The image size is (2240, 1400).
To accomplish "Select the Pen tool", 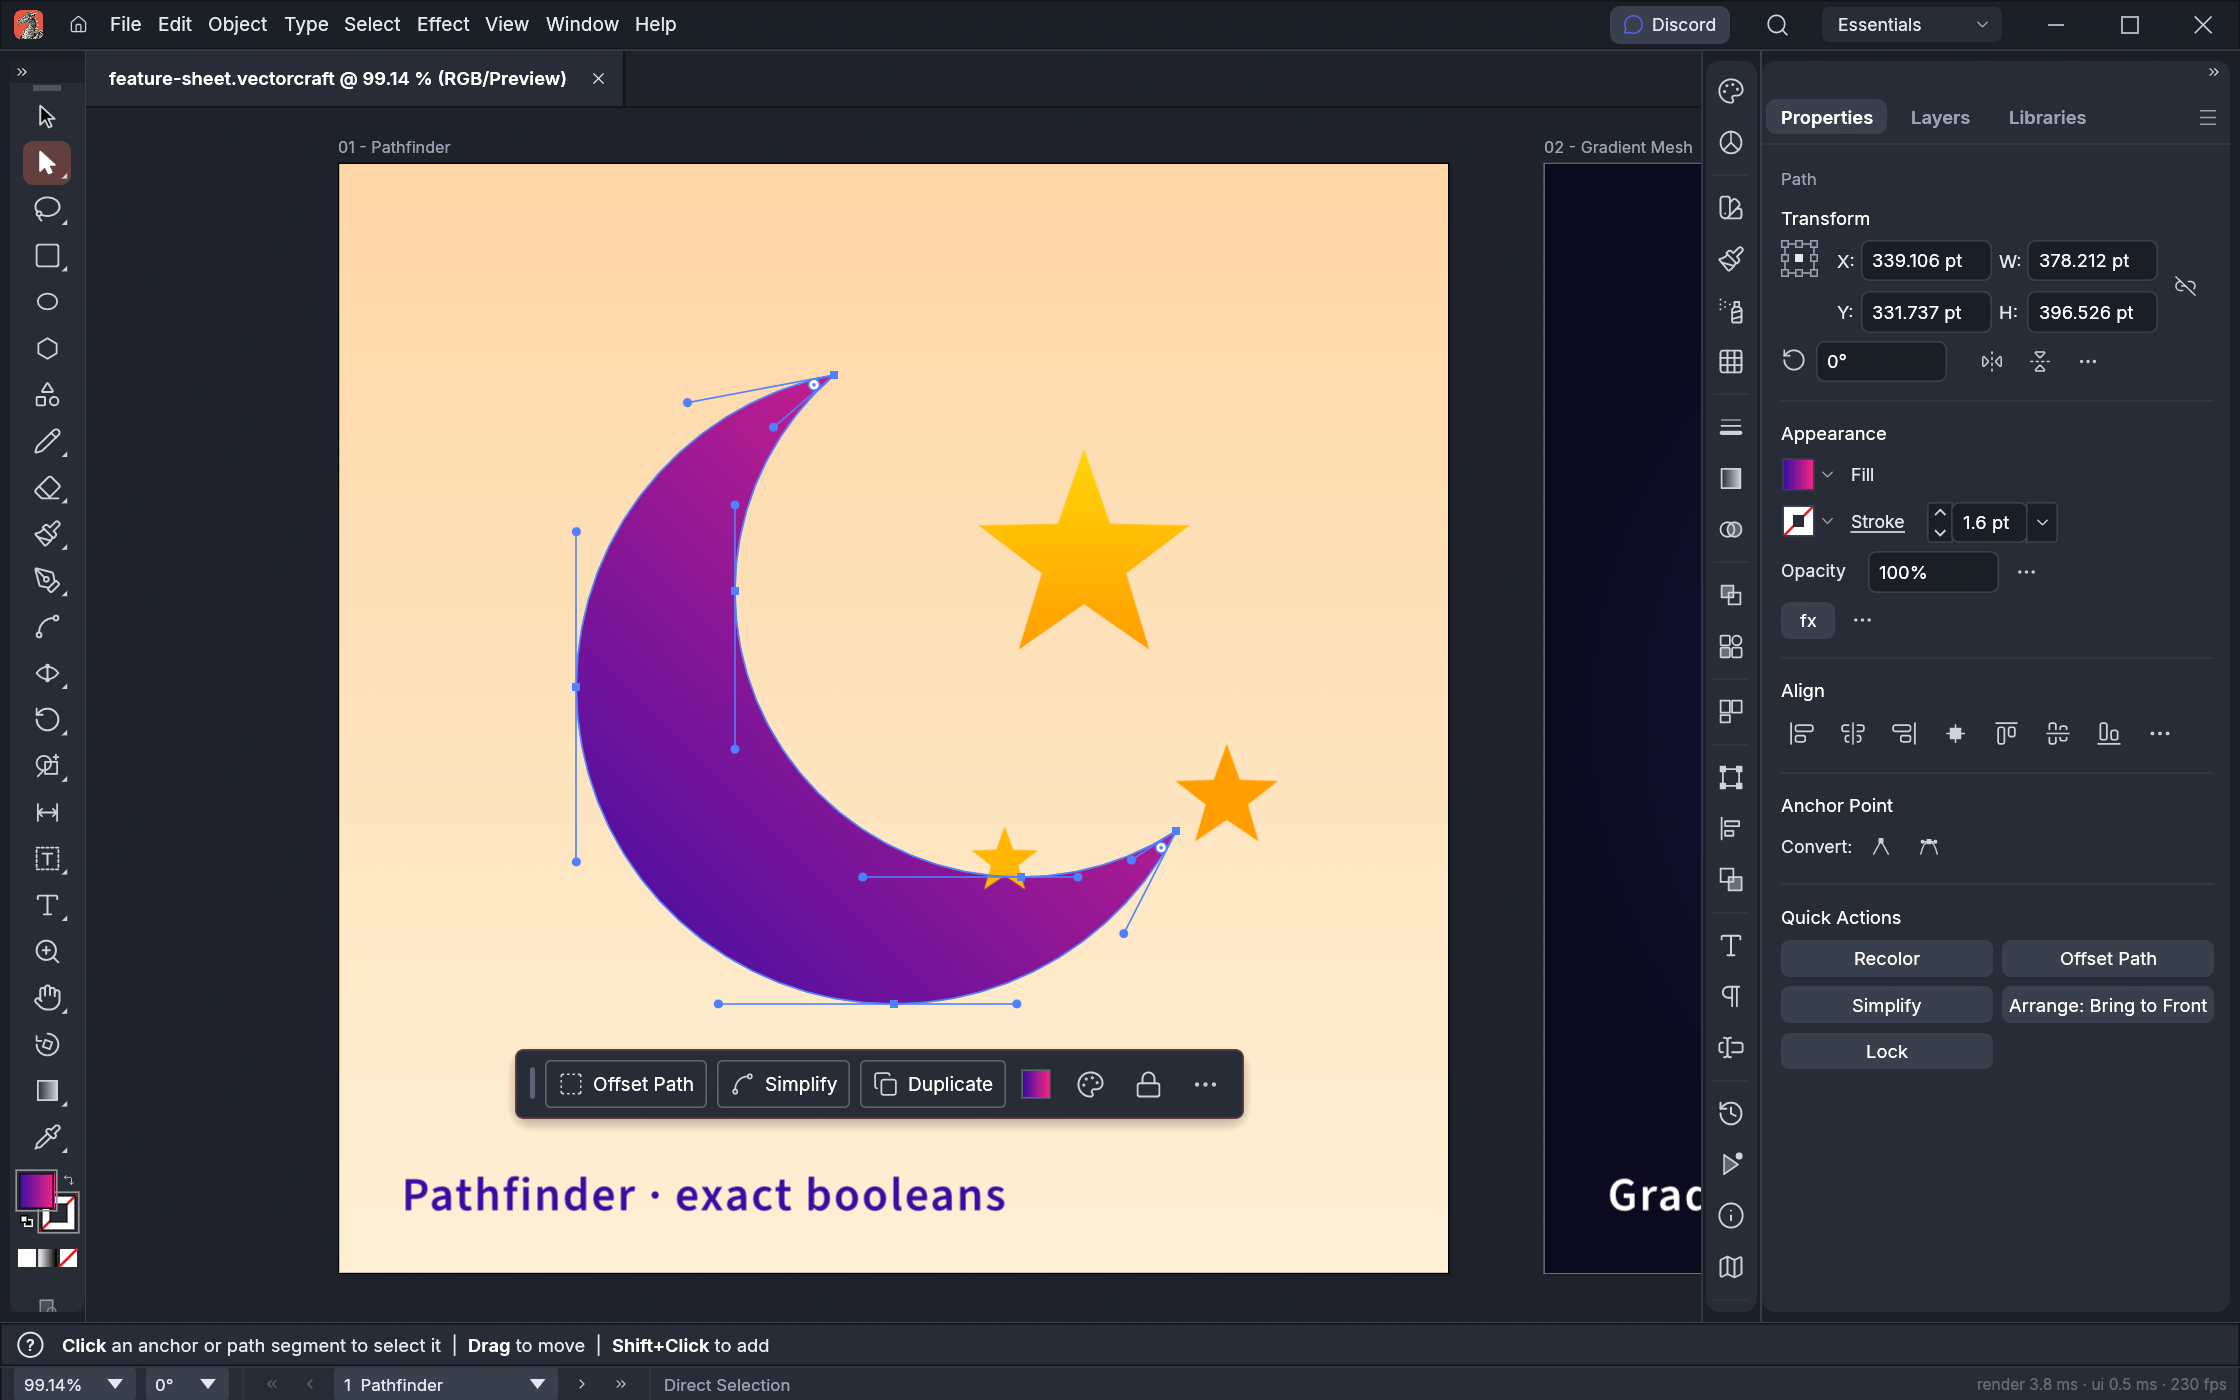I will coord(46,580).
